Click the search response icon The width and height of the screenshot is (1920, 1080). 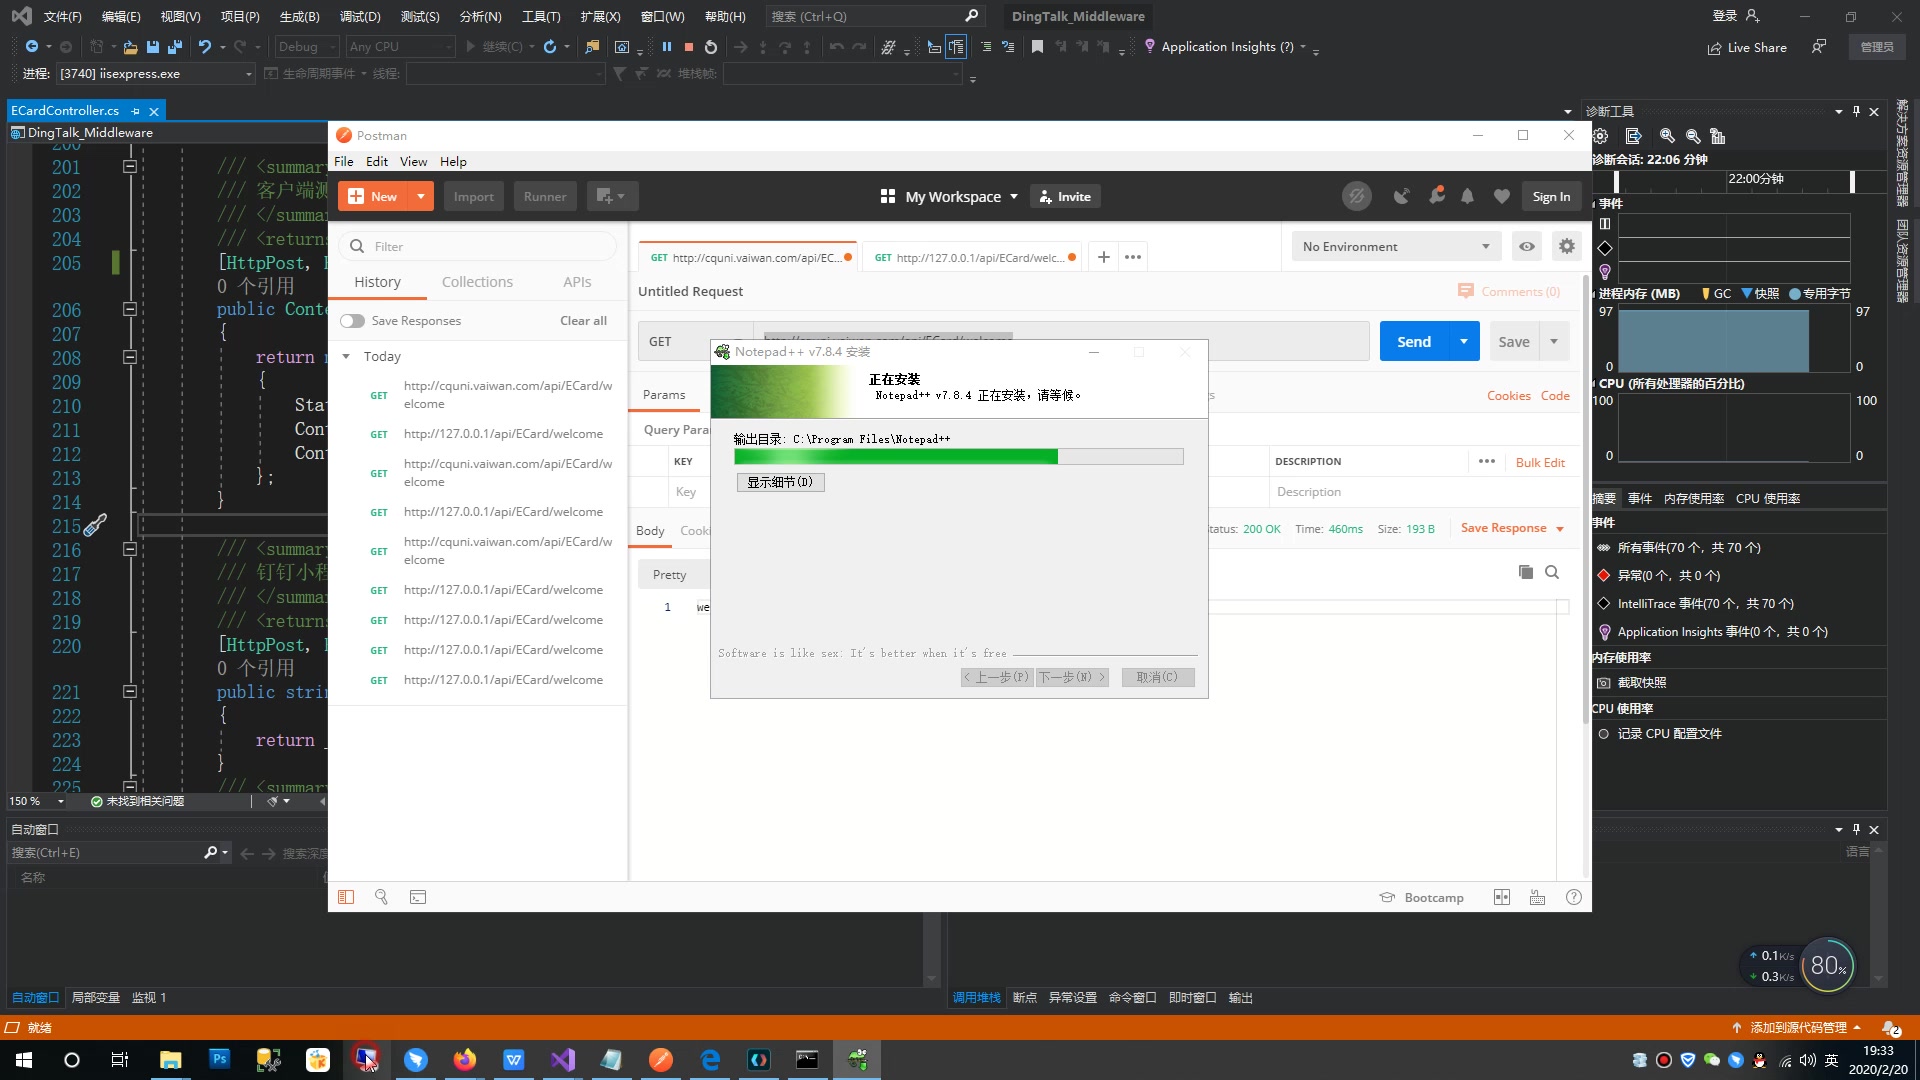tap(1552, 572)
